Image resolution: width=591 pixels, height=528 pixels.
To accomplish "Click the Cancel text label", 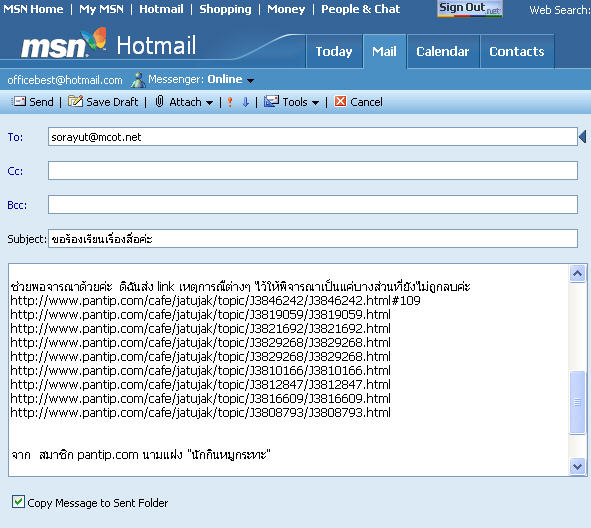I will tap(366, 102).
